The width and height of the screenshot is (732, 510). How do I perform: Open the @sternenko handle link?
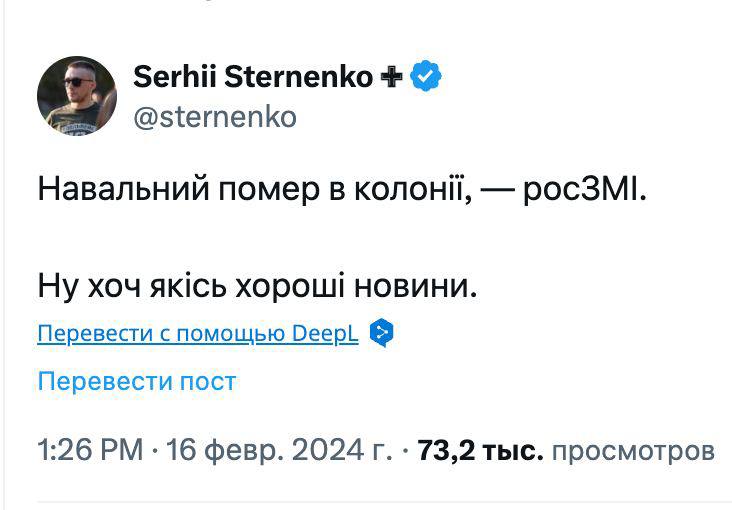214,117
